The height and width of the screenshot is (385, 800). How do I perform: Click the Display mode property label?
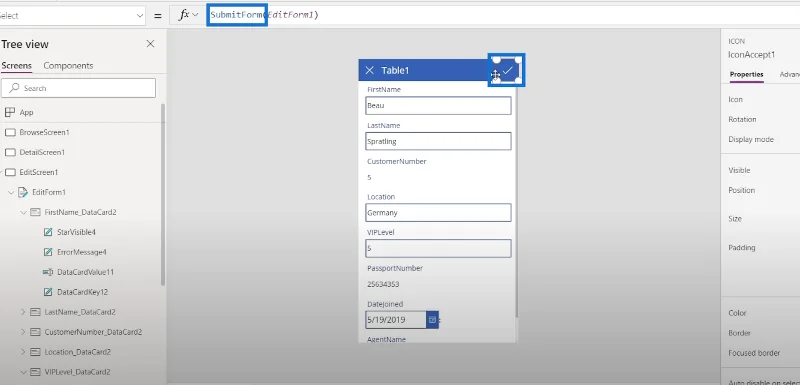(x=751, y=139)
